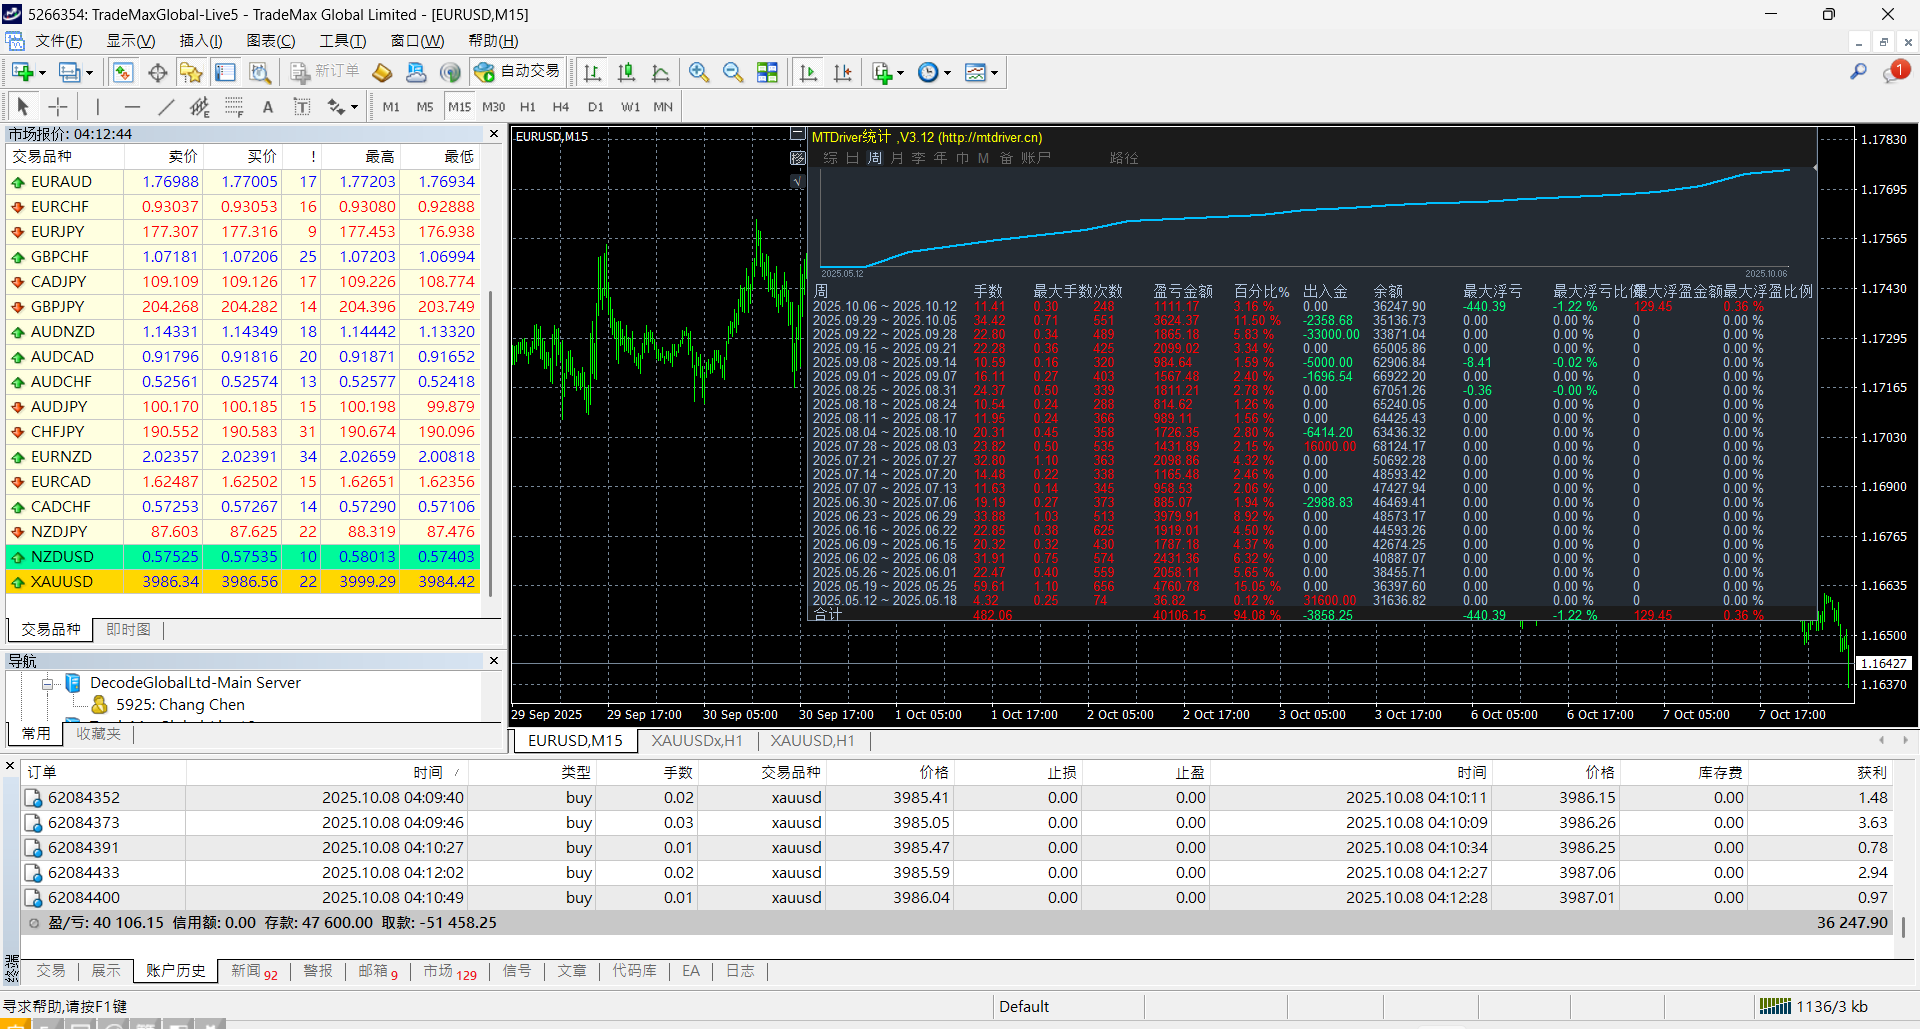The width and height of the screenshot is (1920, 1029).
Task: Switch to the XAUUSD,H1 chart tab
Action: (x=811, y=741)
